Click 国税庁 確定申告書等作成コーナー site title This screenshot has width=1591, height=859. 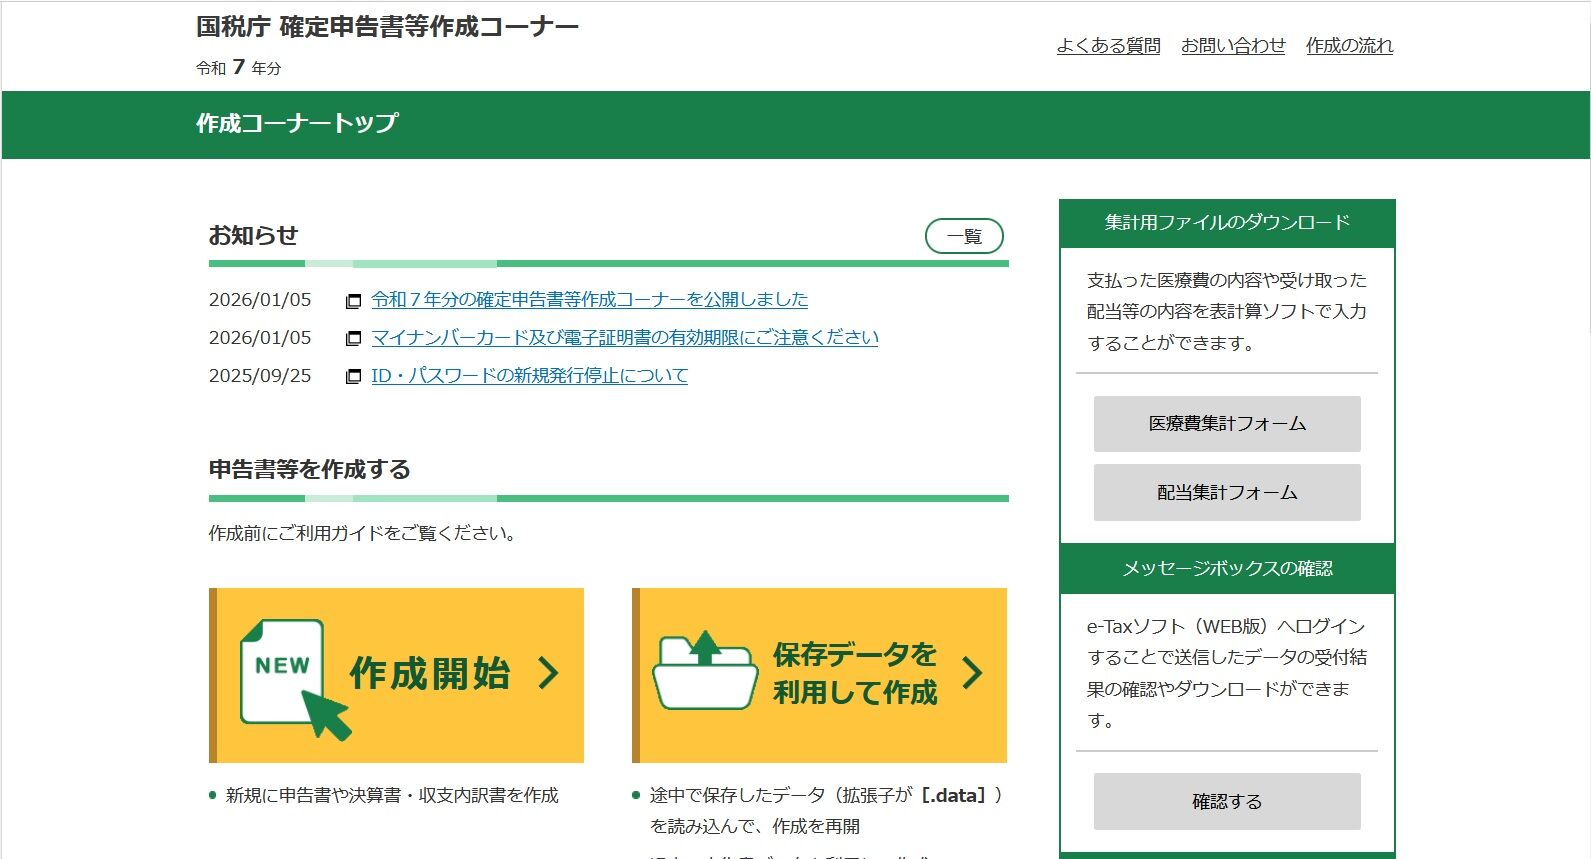click(387, 27)
